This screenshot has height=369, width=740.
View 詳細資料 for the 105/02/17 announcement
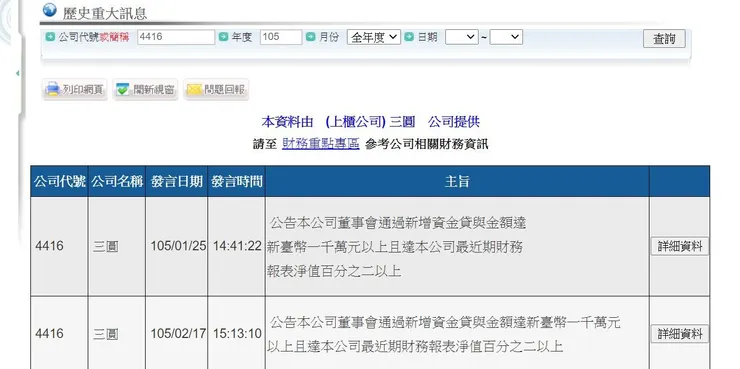[680, 334]
